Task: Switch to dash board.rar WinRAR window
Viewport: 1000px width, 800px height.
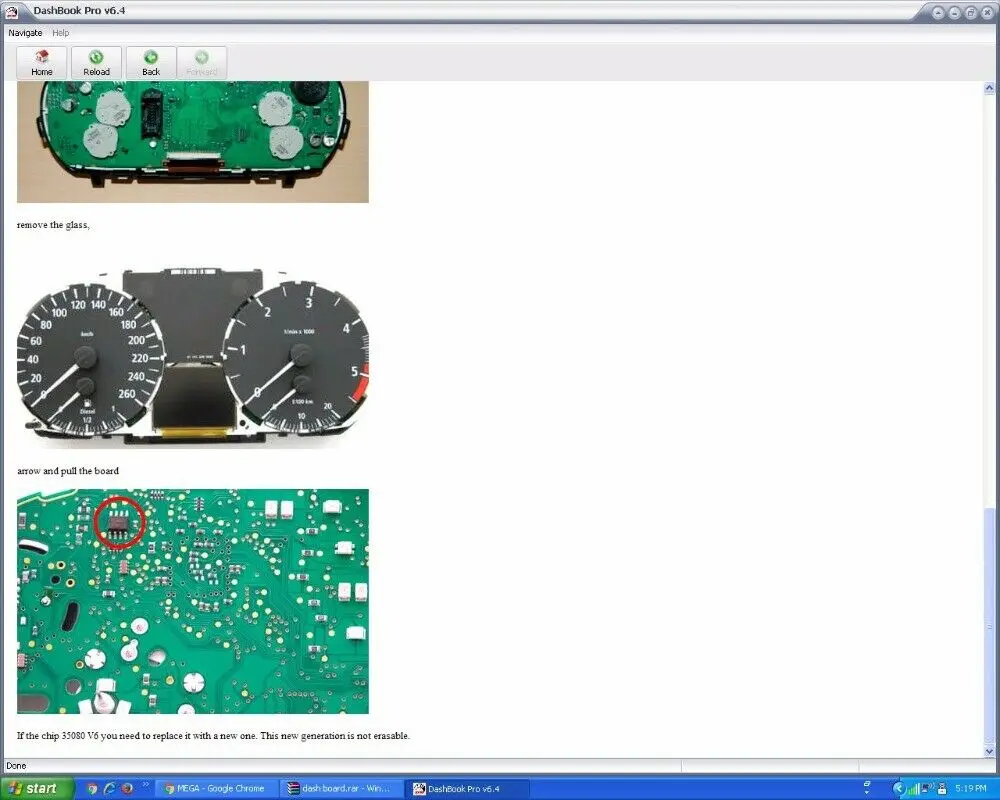Action: pyautogui.click(x=341, y=789)
